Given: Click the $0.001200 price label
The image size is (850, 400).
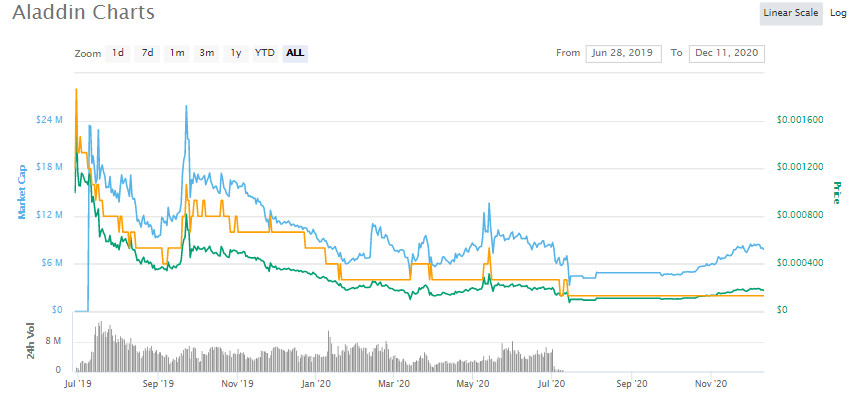Looking at the screenshot, I should 800,167.
